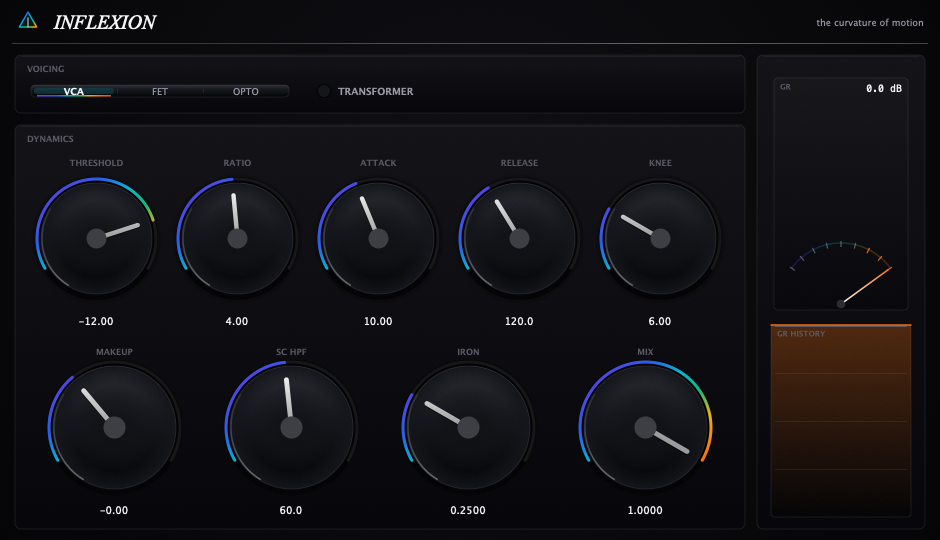Click the Threshold knob
The image size is (940, 540).
[x=96, y=238]
